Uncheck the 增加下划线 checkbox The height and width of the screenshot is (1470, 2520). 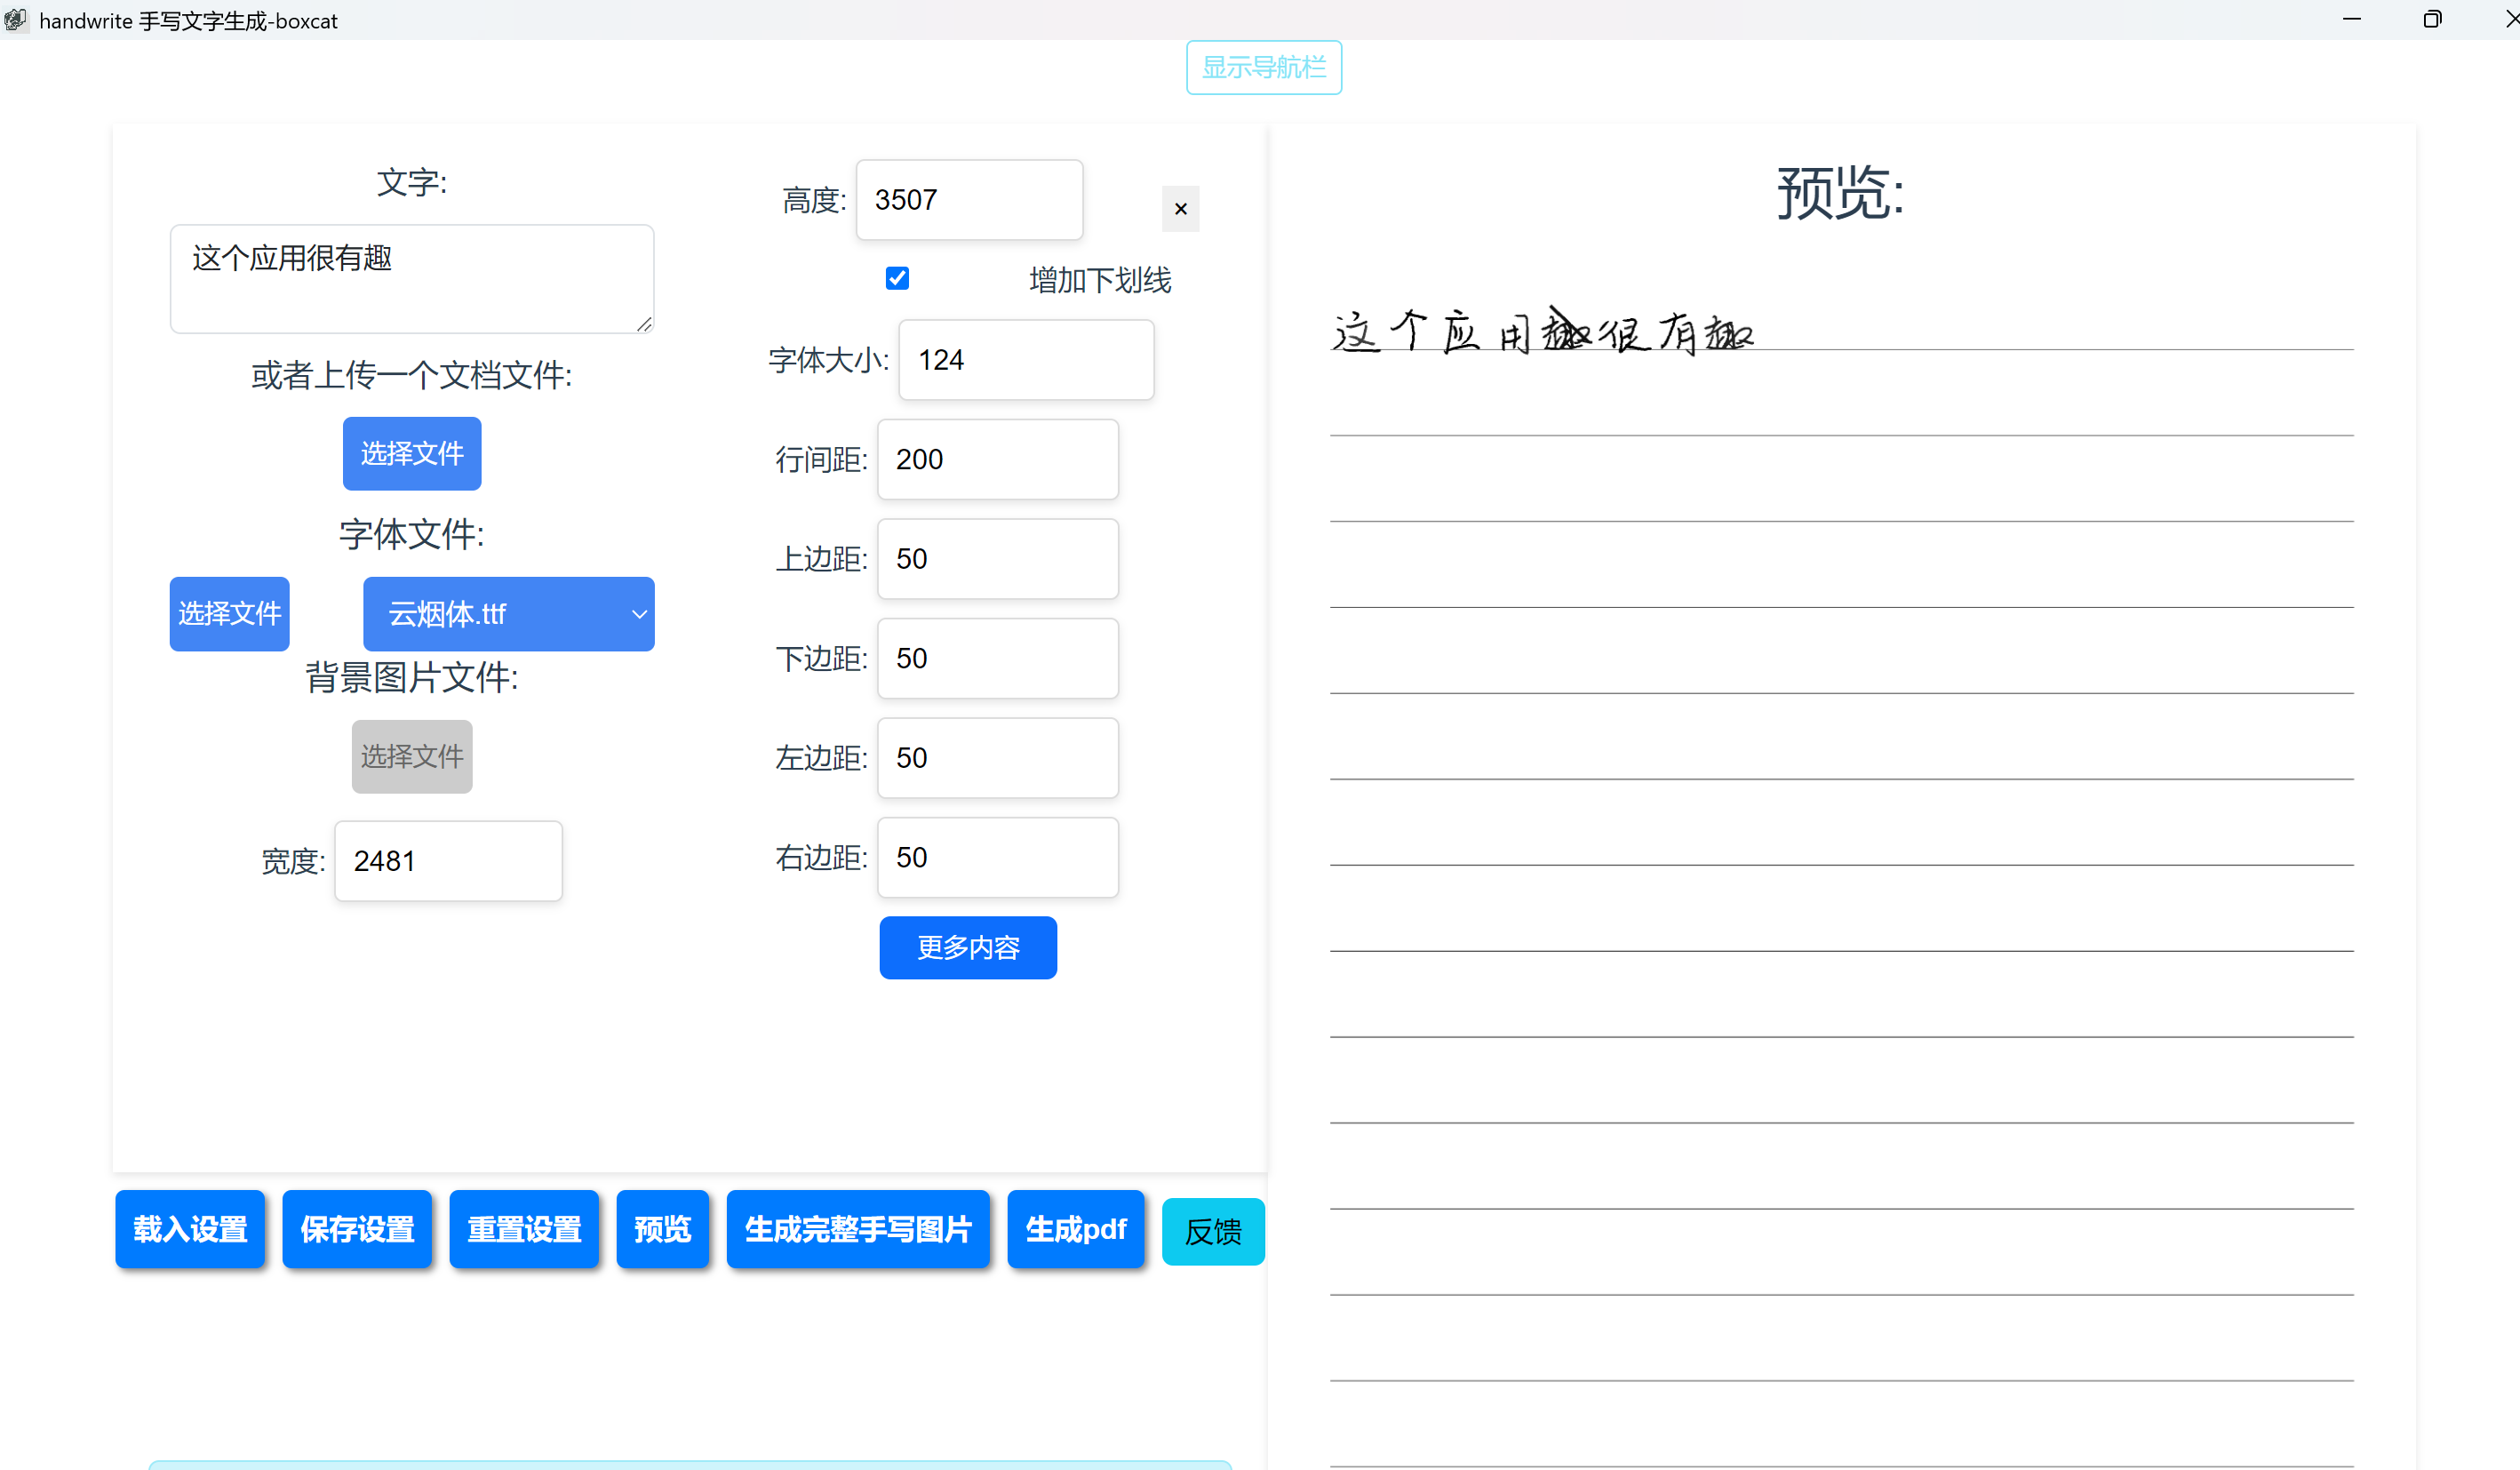point(897,278)
